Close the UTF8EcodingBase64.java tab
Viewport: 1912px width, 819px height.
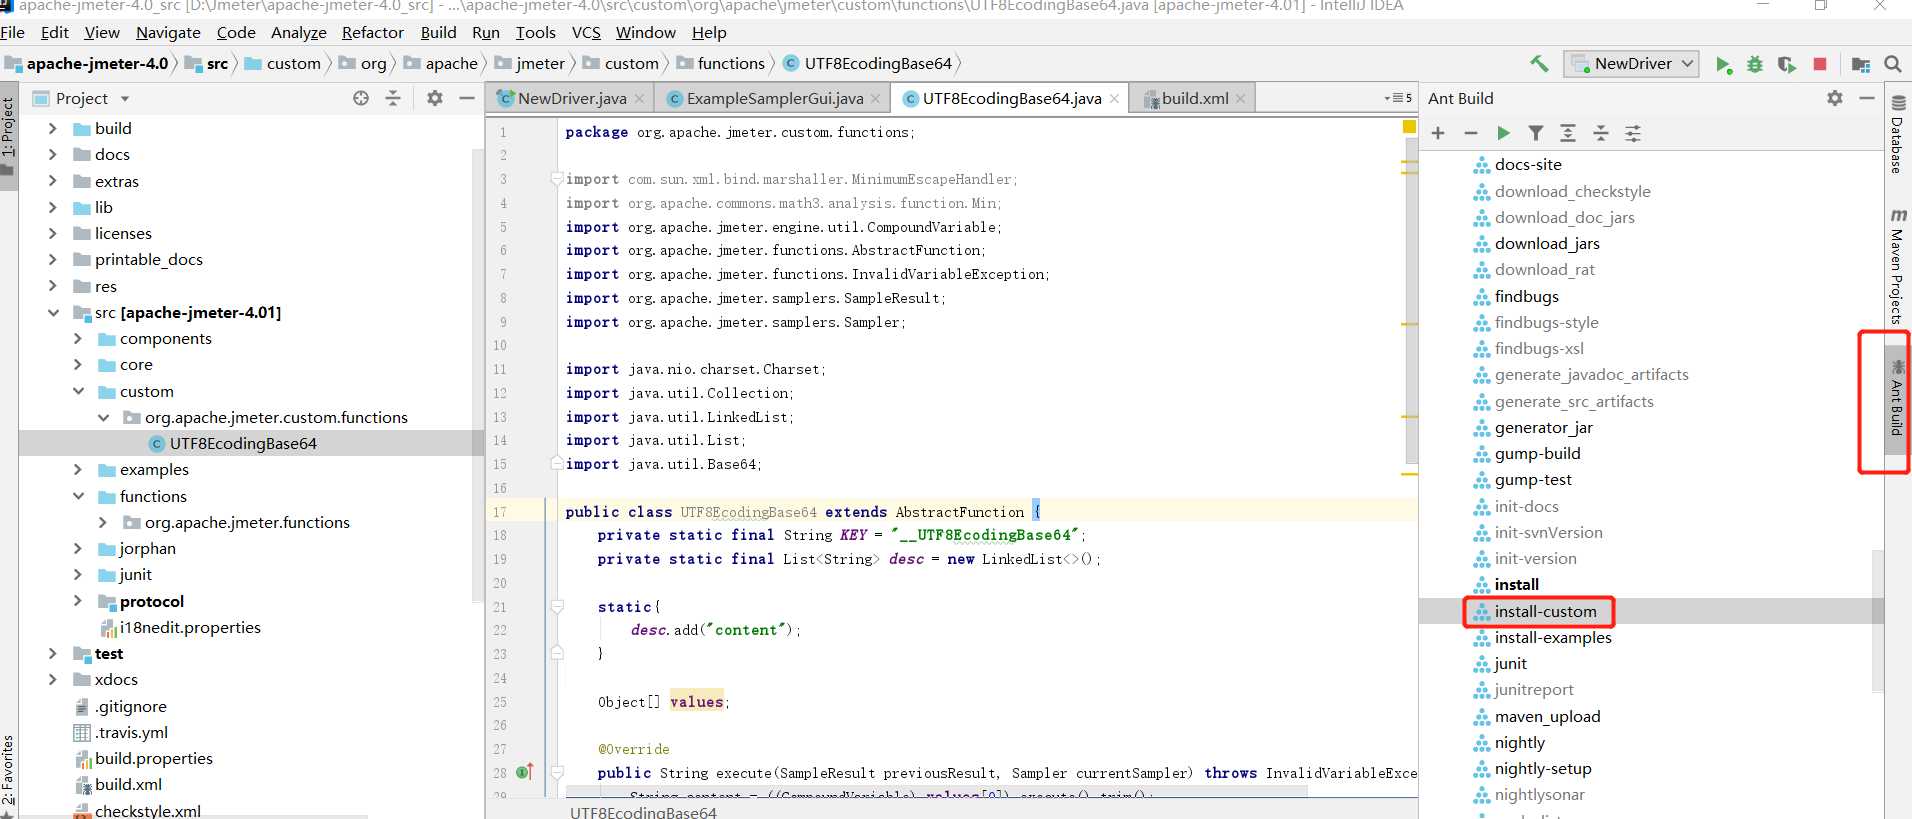pyautogui.click(x=1114, y=98)
